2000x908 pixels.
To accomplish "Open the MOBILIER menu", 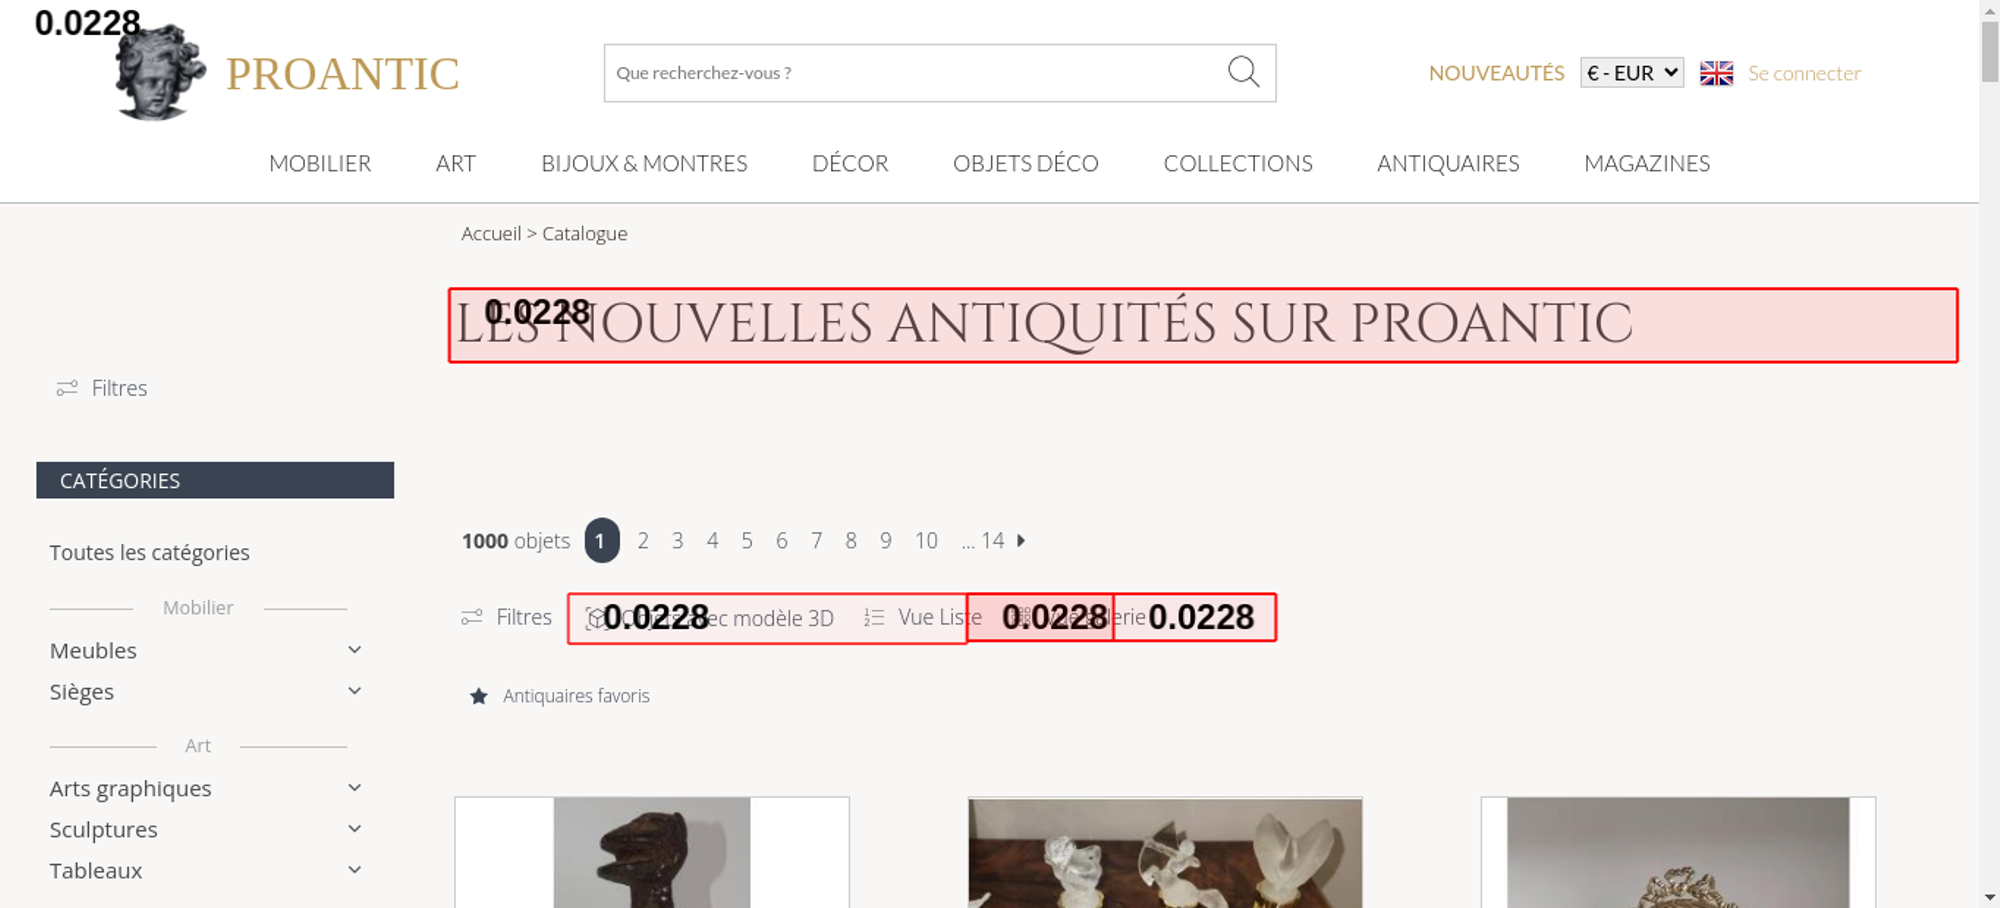I will [320, 163].
